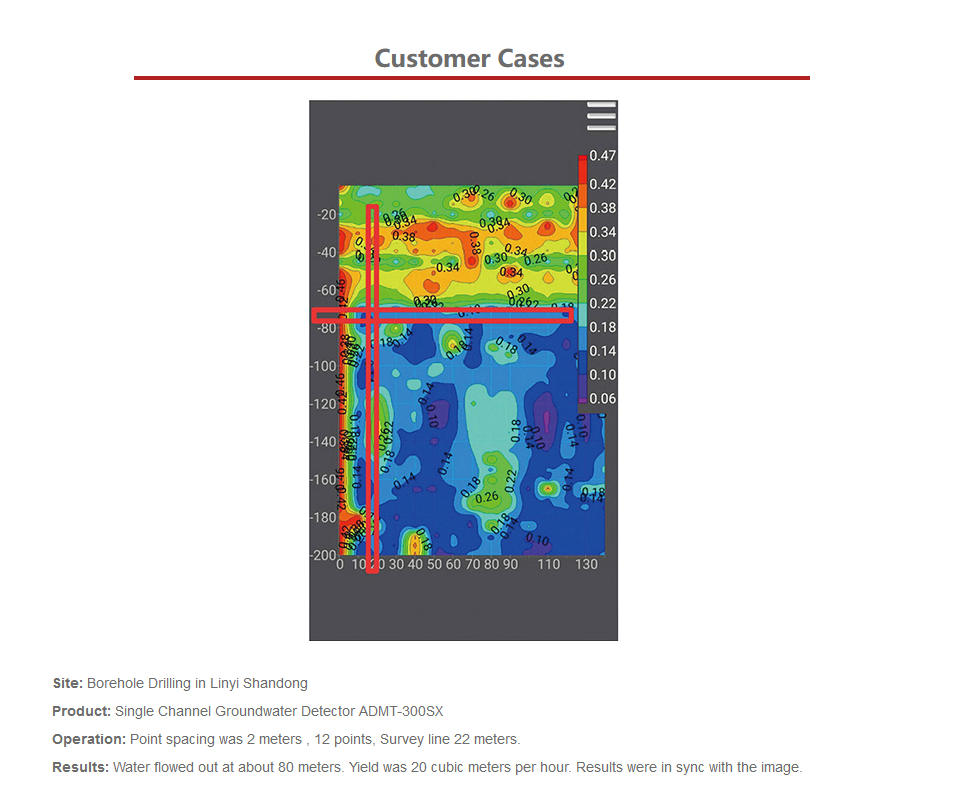Open the hamburger menu in the detector image
The height and width of the screenshot is (800, 961).
click(x=601, y=116)
